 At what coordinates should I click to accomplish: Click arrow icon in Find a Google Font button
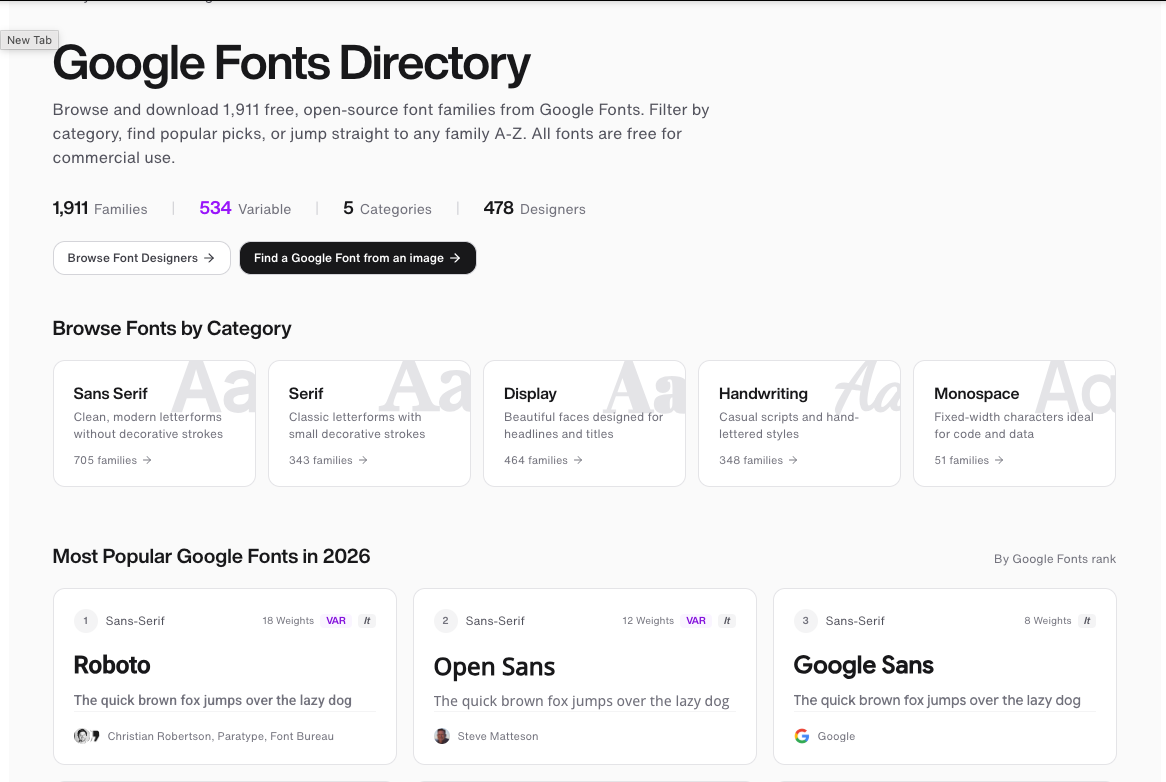pos(455,258)
